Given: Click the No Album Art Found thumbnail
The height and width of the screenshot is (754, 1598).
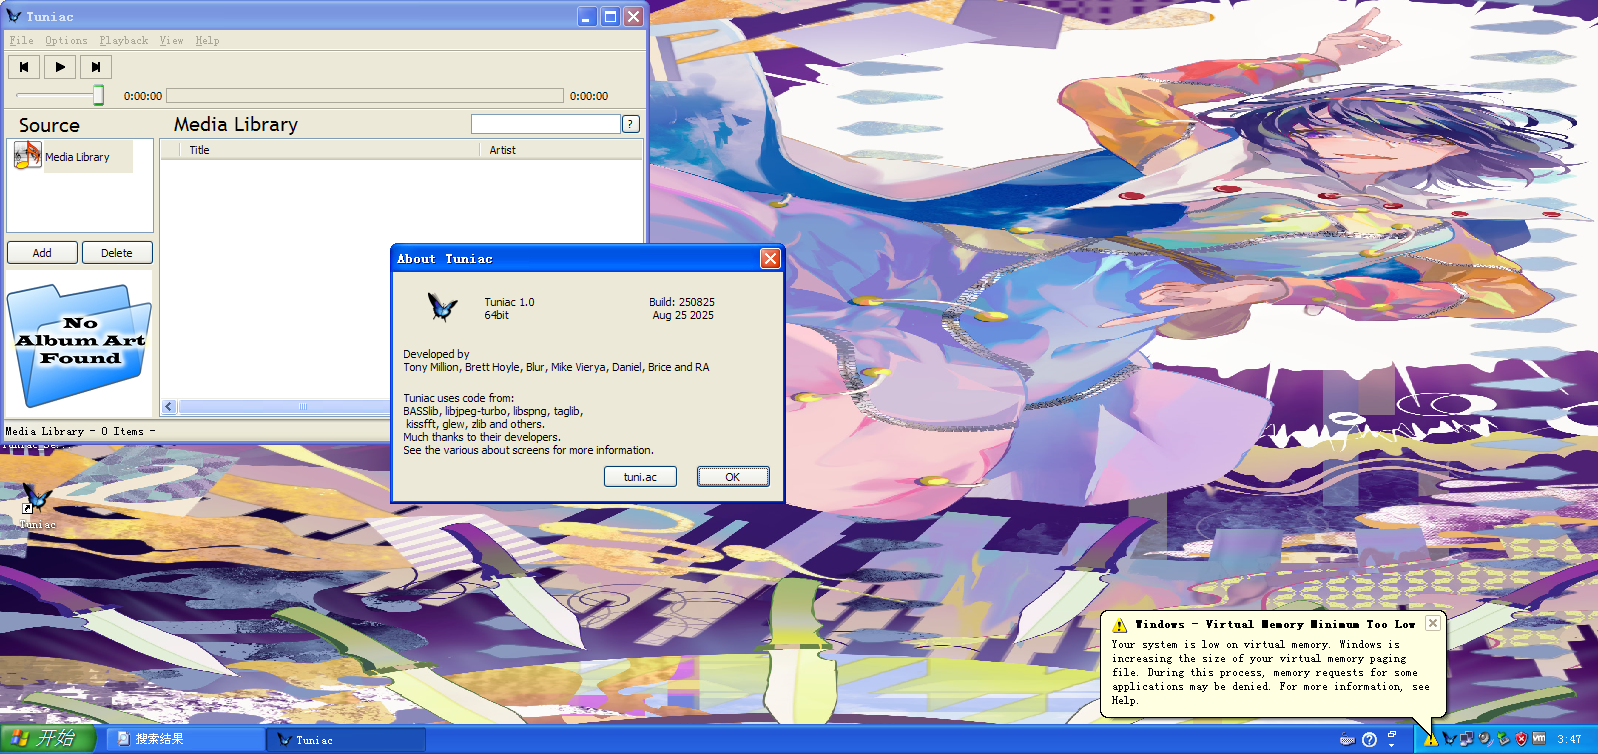Looking at the screenshot, I should point(80,345).
